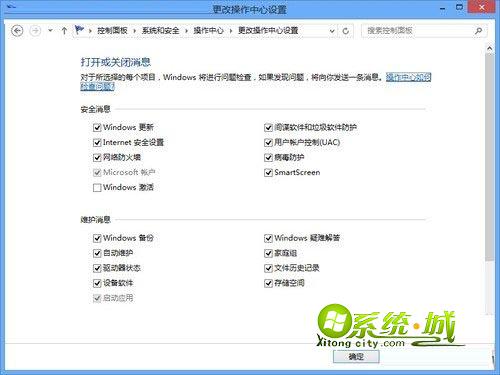Screen dimensions: 500x375
Task: Refresh the address bar
Action: pyautogui.click(x=346, y=31)
